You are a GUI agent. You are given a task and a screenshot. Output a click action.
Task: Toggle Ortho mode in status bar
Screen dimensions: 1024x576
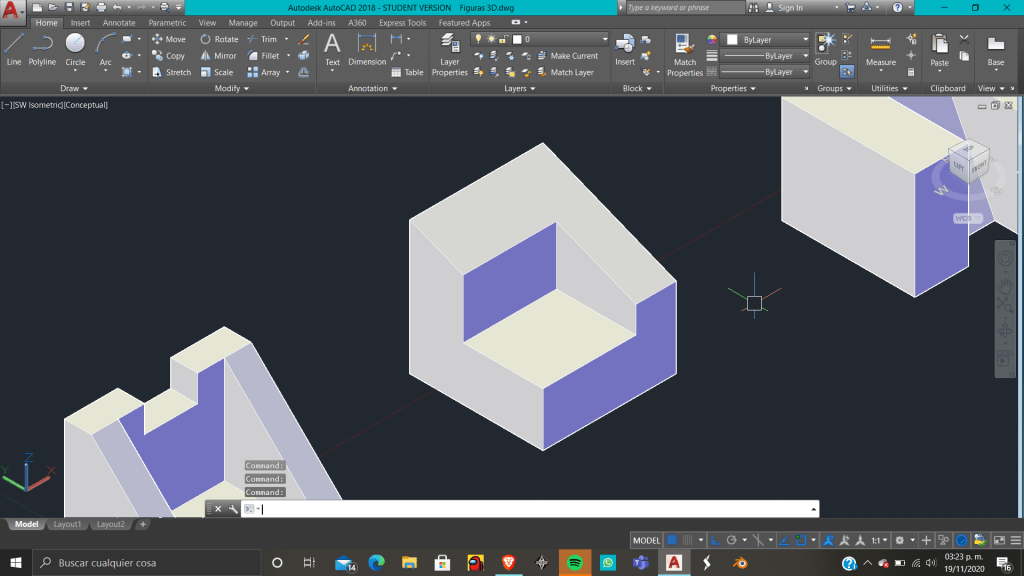pos(717,540)
